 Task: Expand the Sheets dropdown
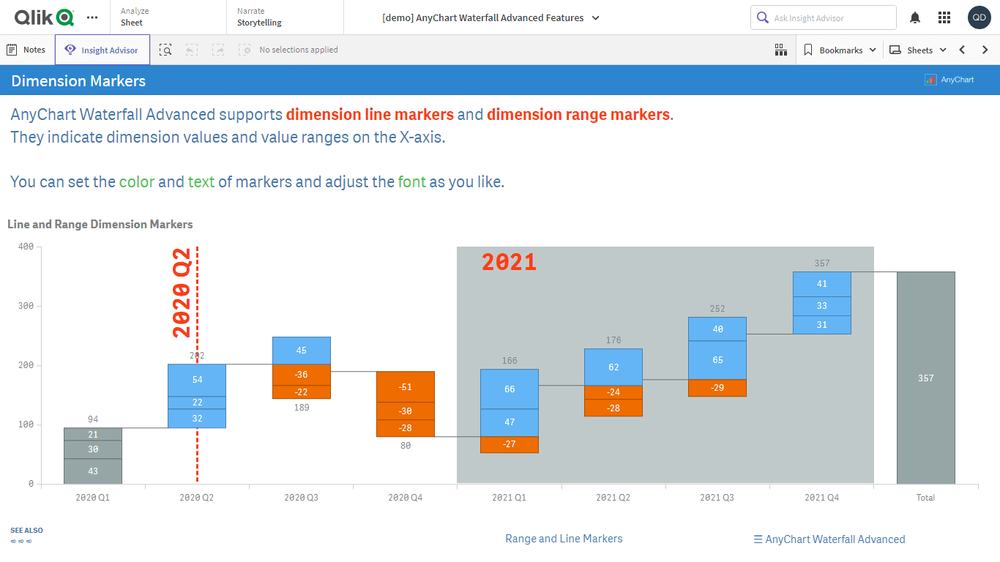pyautogui.click(x=918, y=50)
